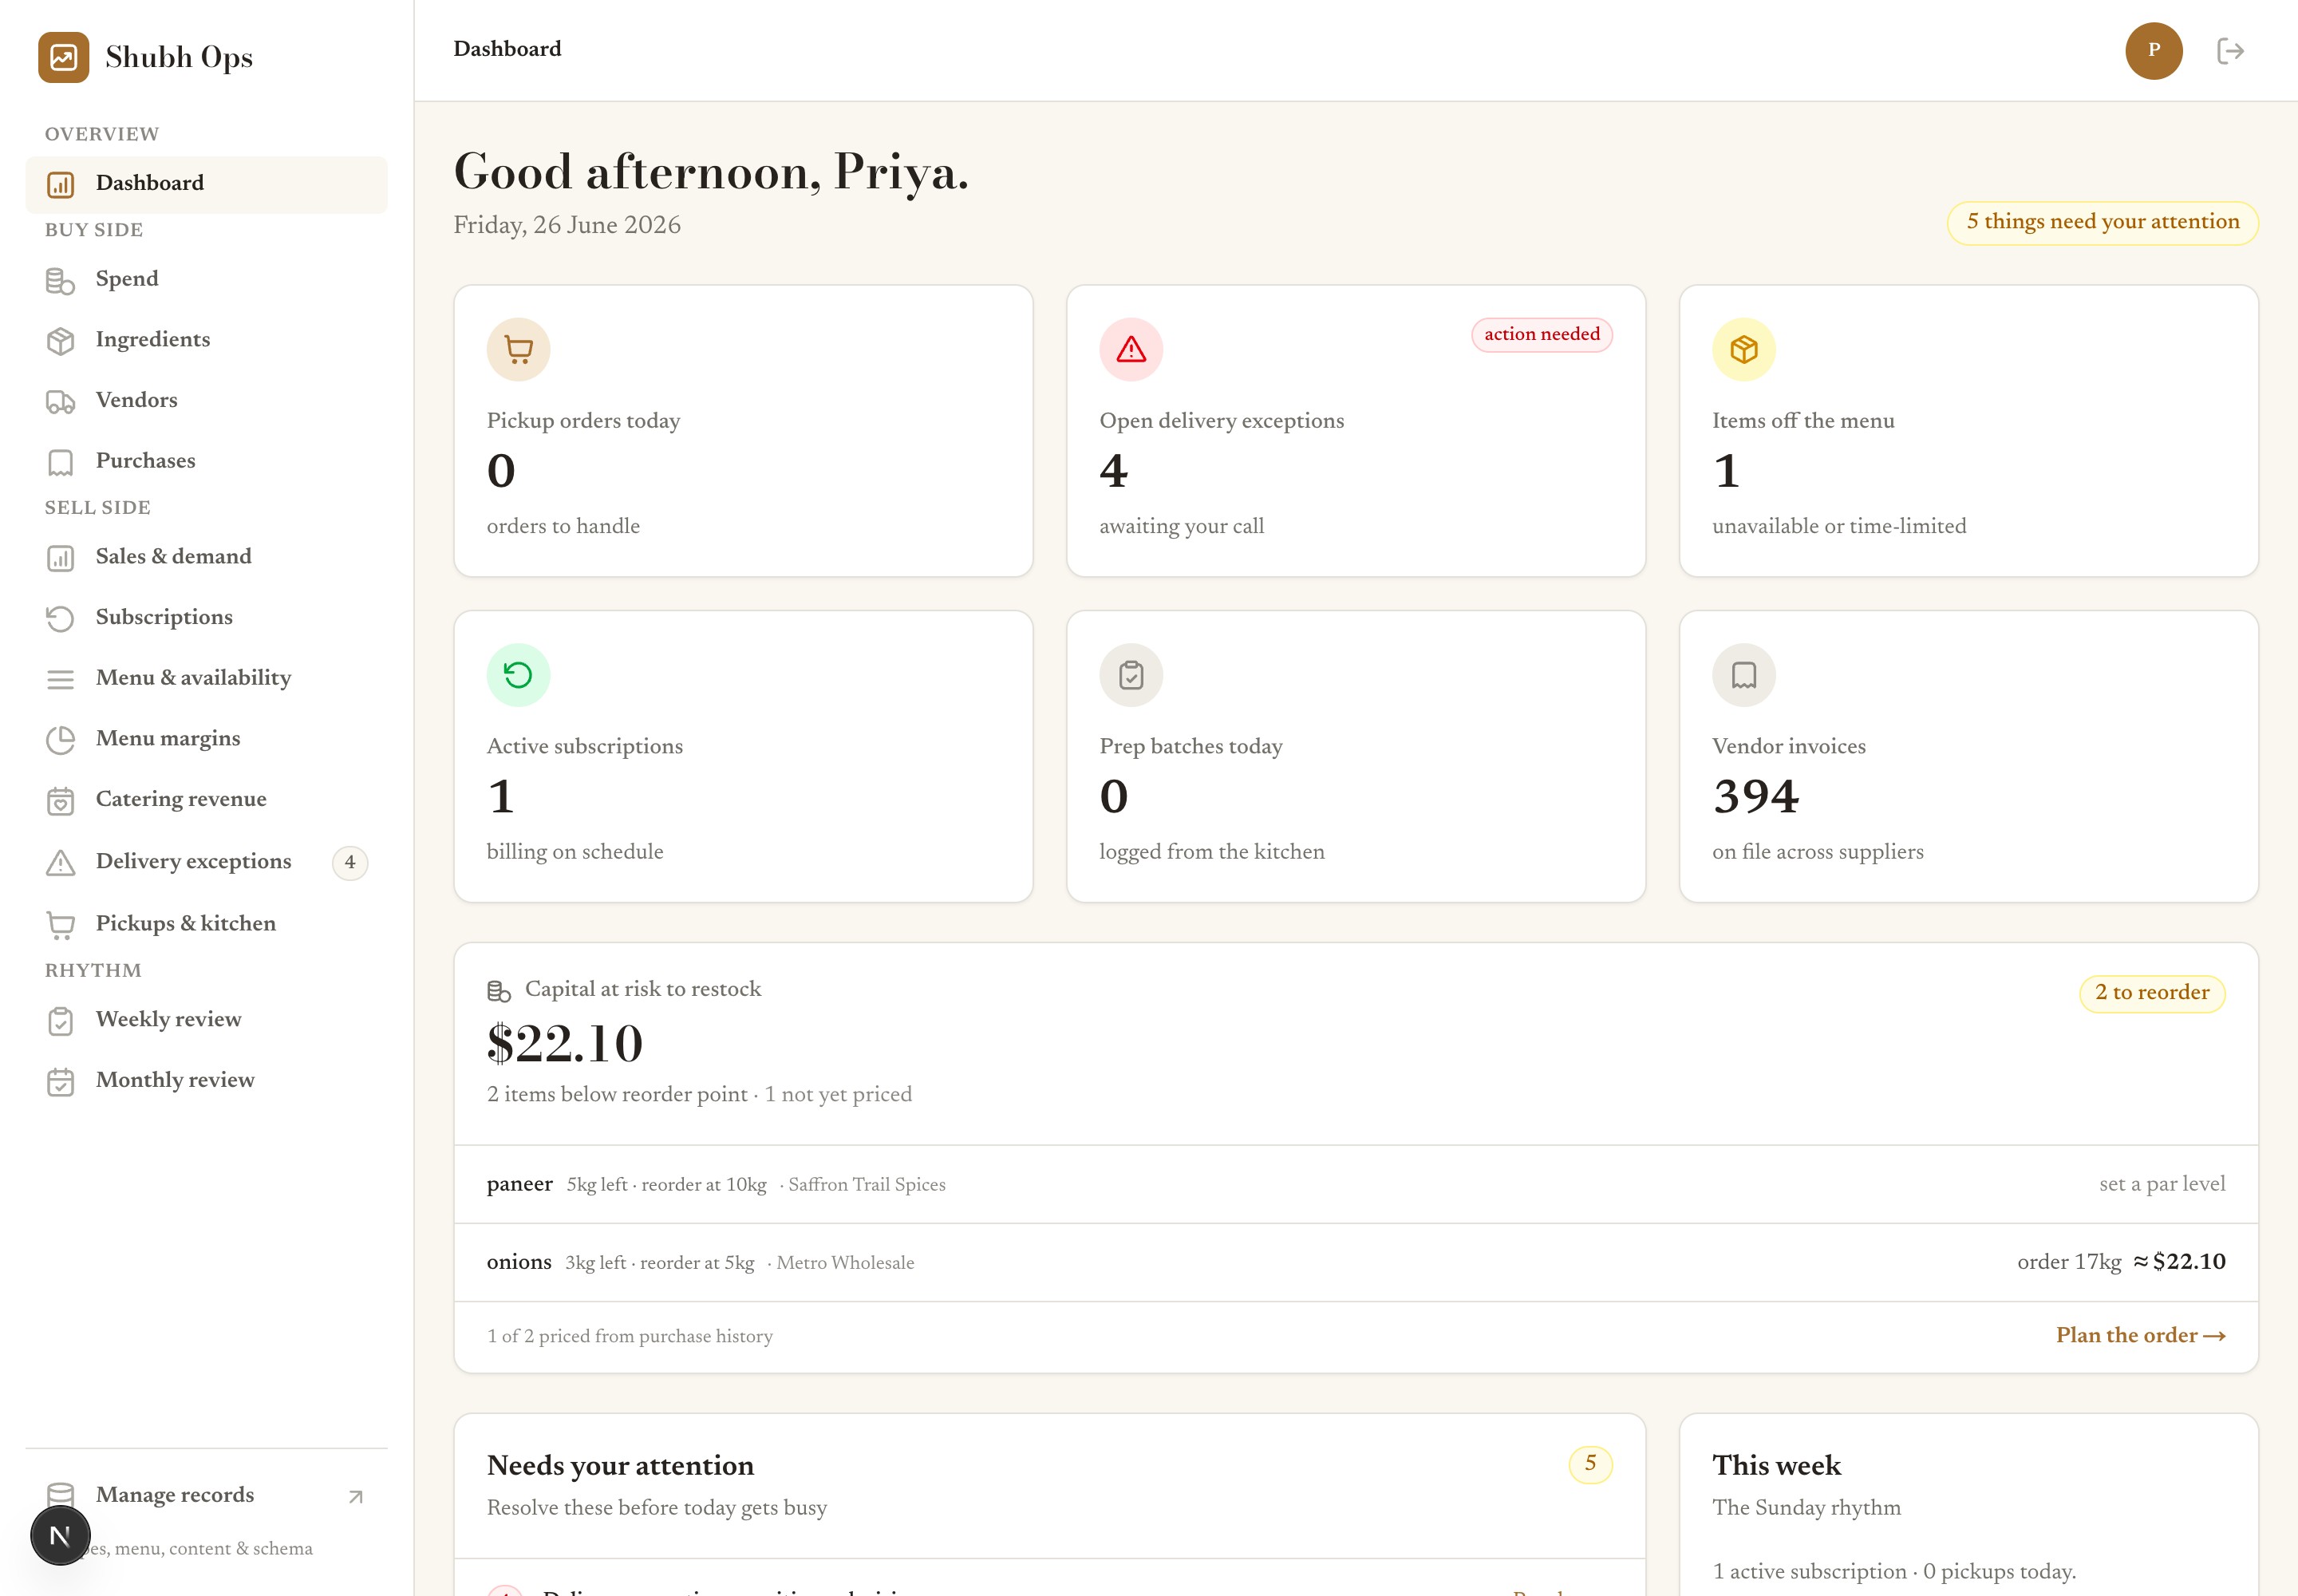Click the receipt icon on Vendor invoices card

coord(1743,675)
